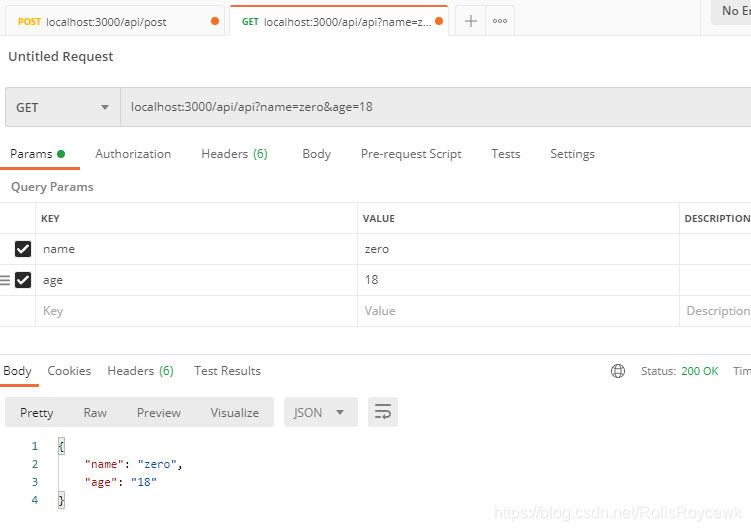Screen dimensions: 751x531
Task: Open the Settings tab
Action: (572, 154)
